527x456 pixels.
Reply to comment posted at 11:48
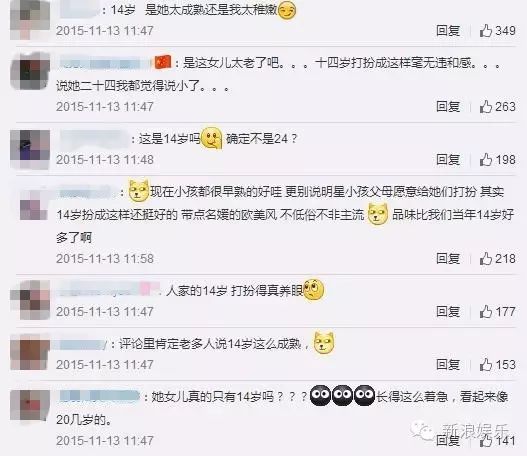click(x=448, y=160)
